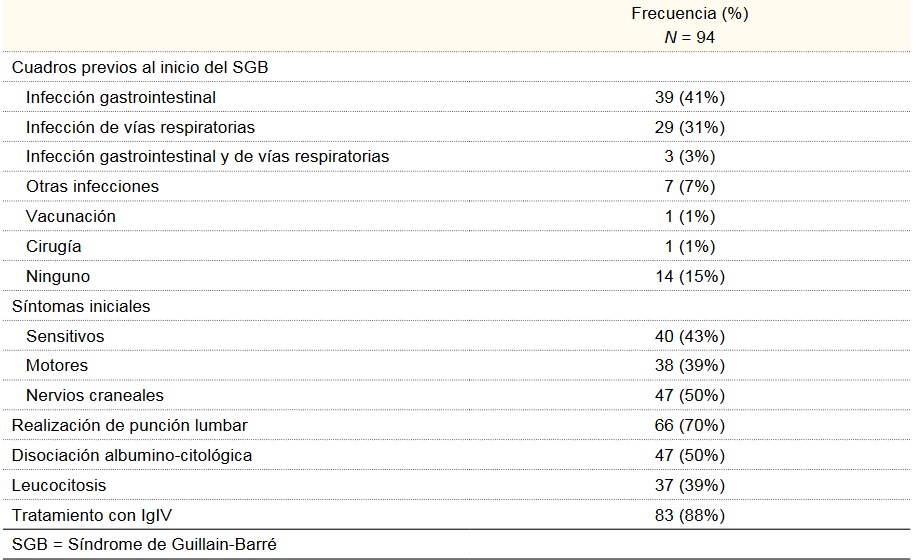Select the "Vacunación" row label
This screenshot has width=921, height=560.
tap(71, 216)
